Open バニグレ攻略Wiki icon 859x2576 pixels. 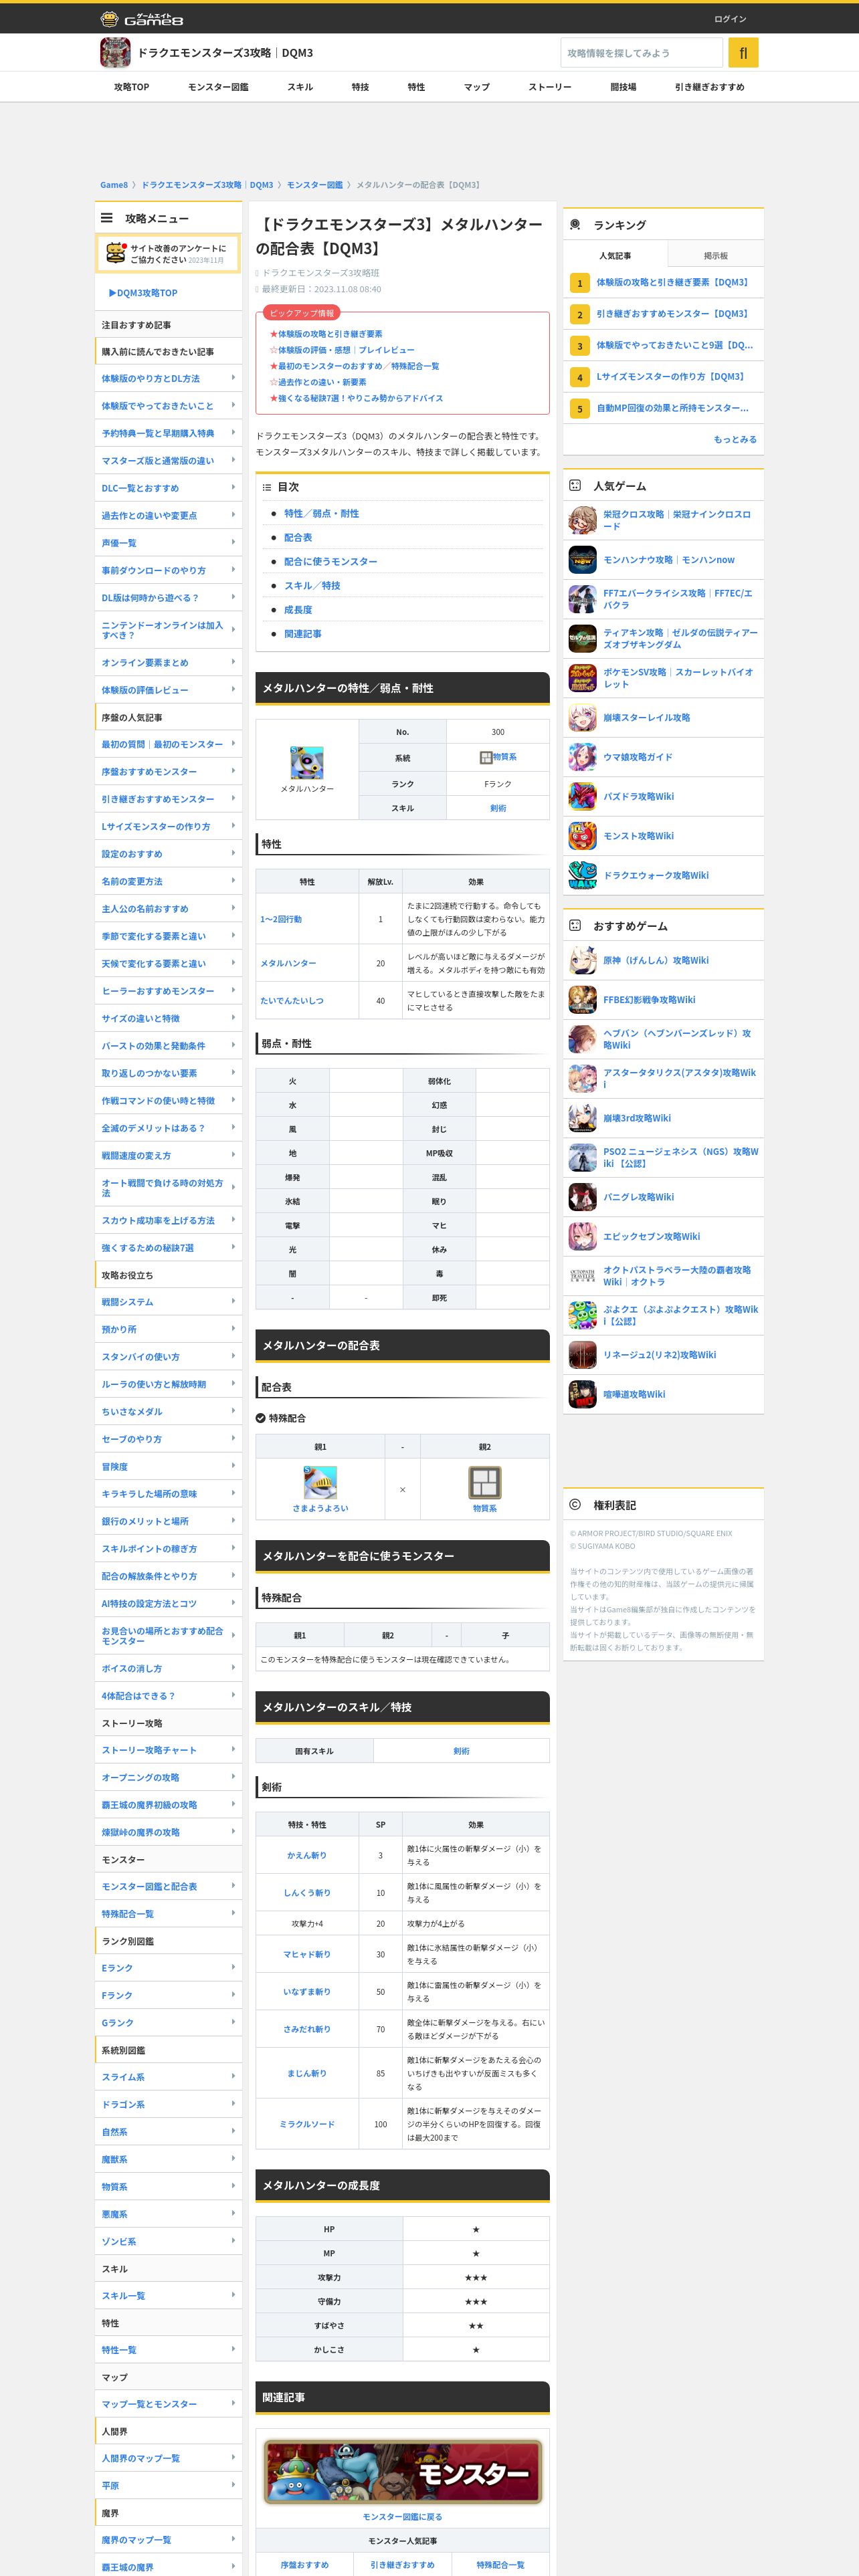point(582,1197)
